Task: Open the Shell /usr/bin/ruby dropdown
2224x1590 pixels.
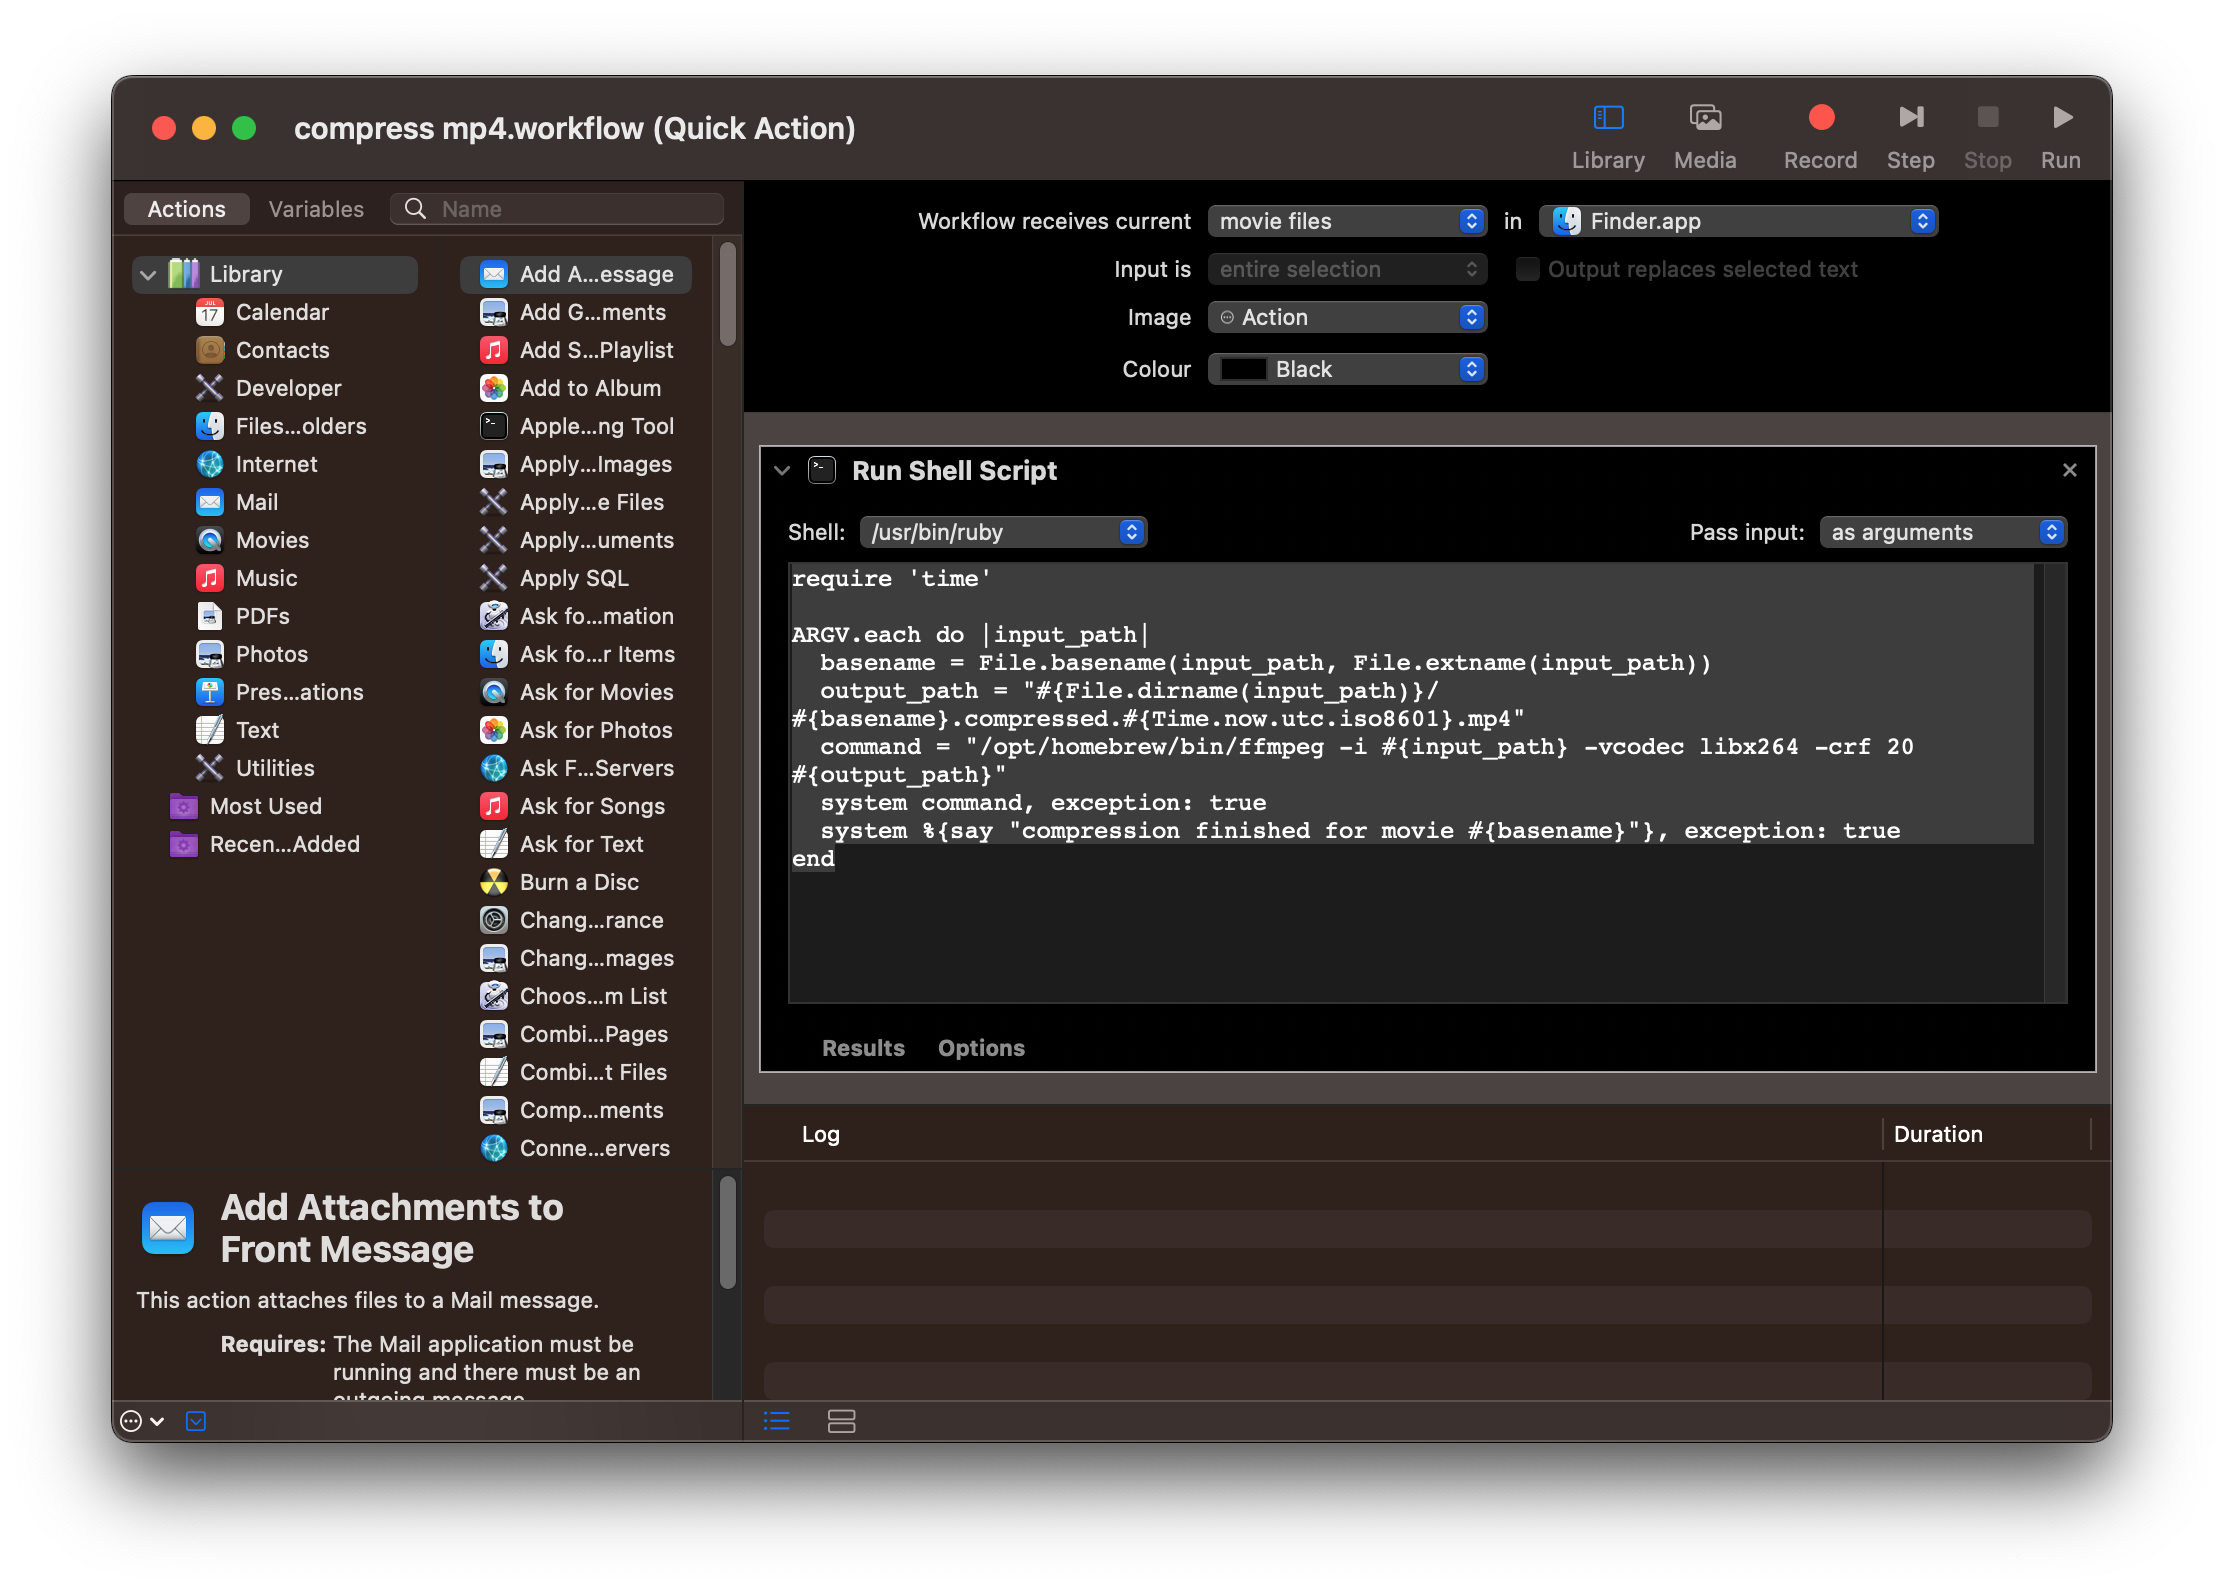Action: point(1003,532)
